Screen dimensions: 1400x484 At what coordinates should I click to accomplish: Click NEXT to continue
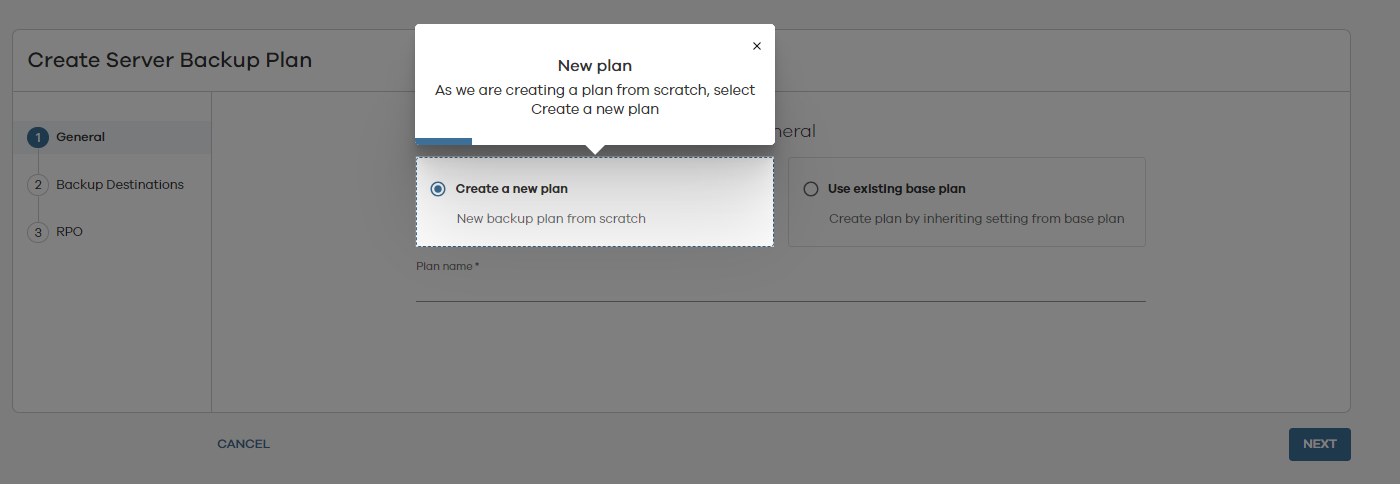[1320, 444]
